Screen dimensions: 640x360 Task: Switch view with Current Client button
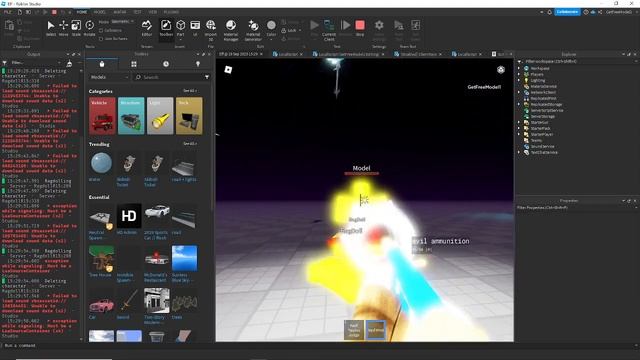pos(329,30)
